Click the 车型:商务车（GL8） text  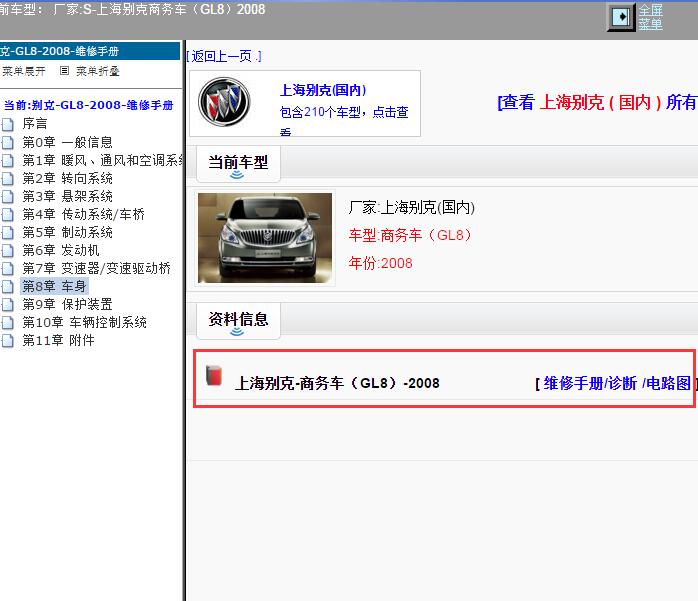click(410, 235)
